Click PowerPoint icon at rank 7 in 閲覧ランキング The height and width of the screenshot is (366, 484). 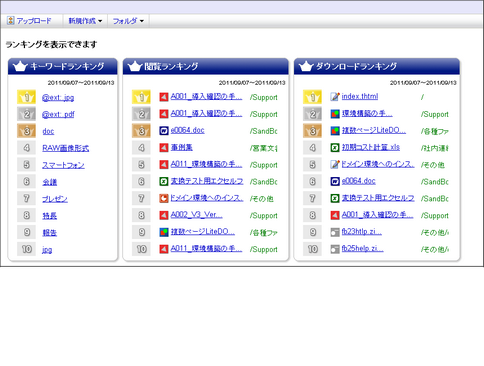point(164,198)
